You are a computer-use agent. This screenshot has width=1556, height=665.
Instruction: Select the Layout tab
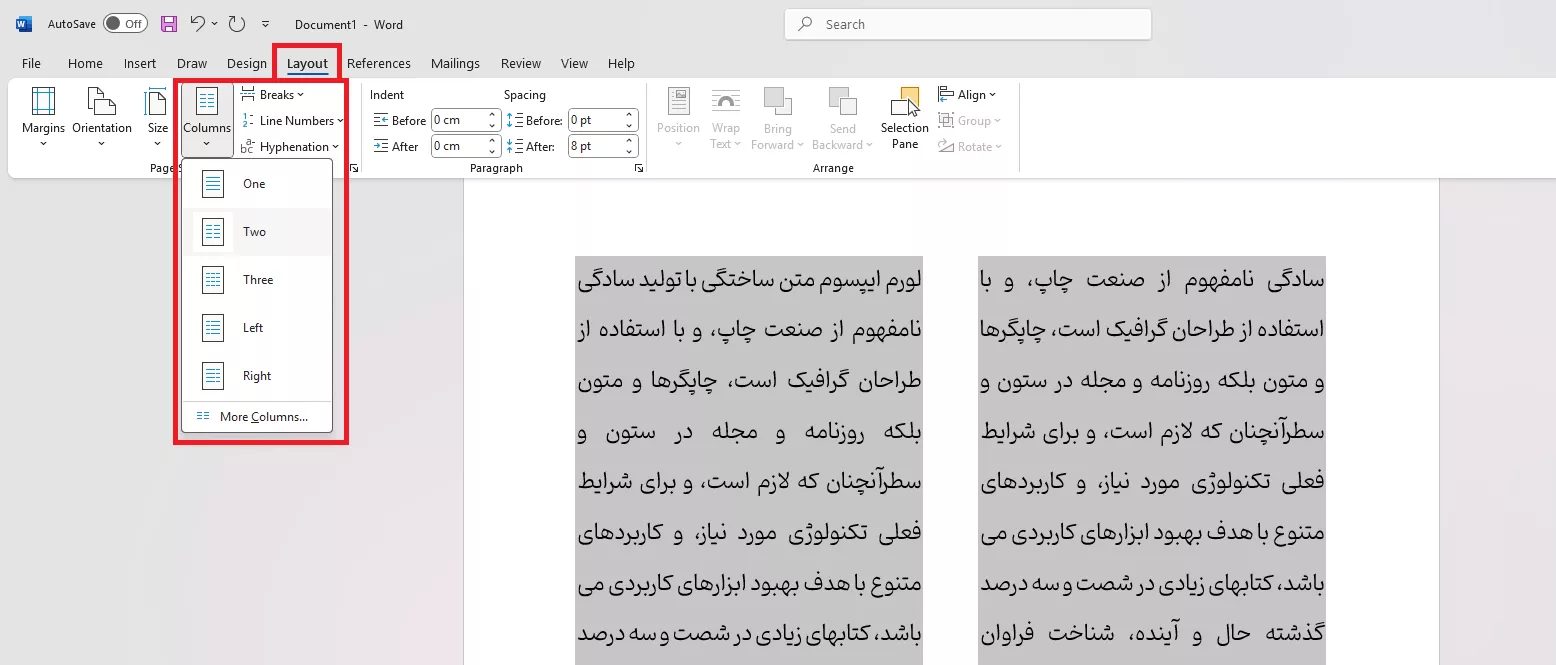[x=308, y=63]
